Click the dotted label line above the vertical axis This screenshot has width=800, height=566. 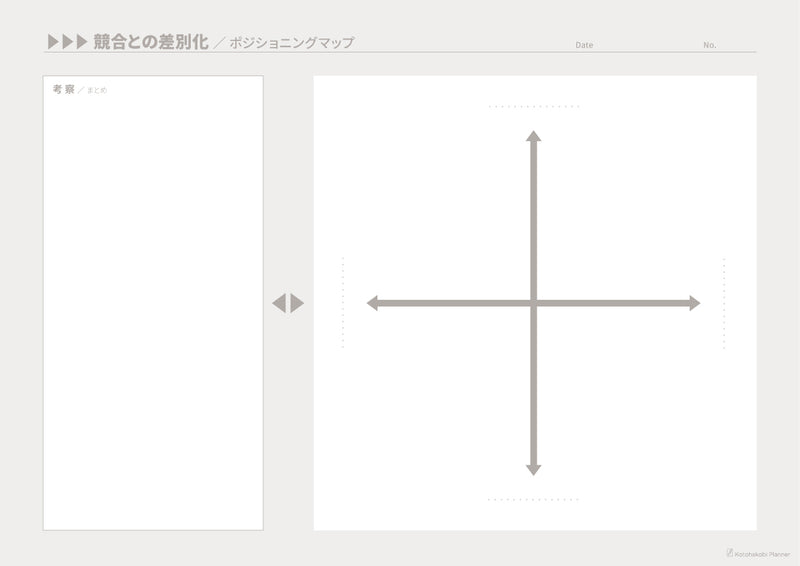[534, 107]
